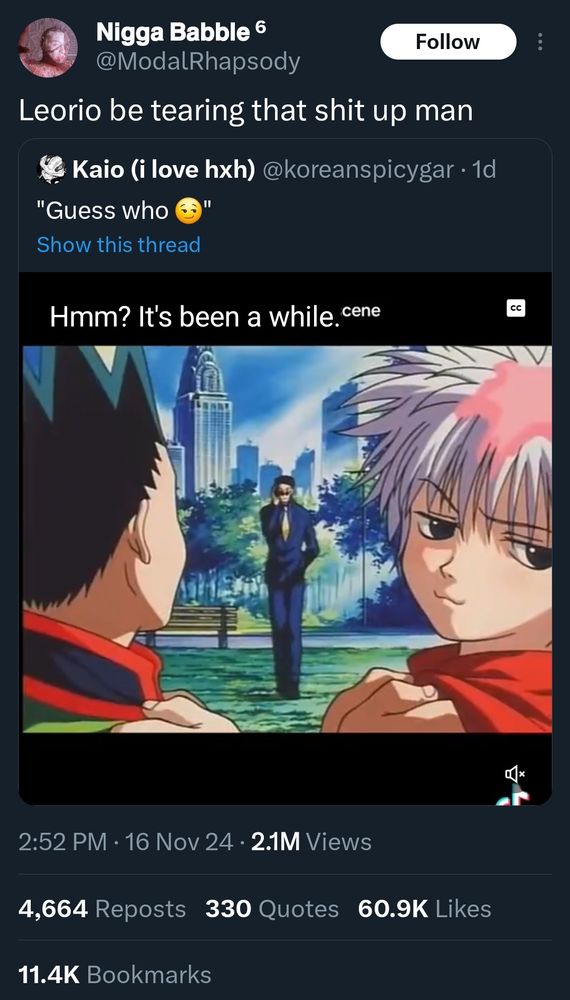570x1000 pixels.
Task: Toggle closed captions with CC icon
Action: click(x=516, y=309)
